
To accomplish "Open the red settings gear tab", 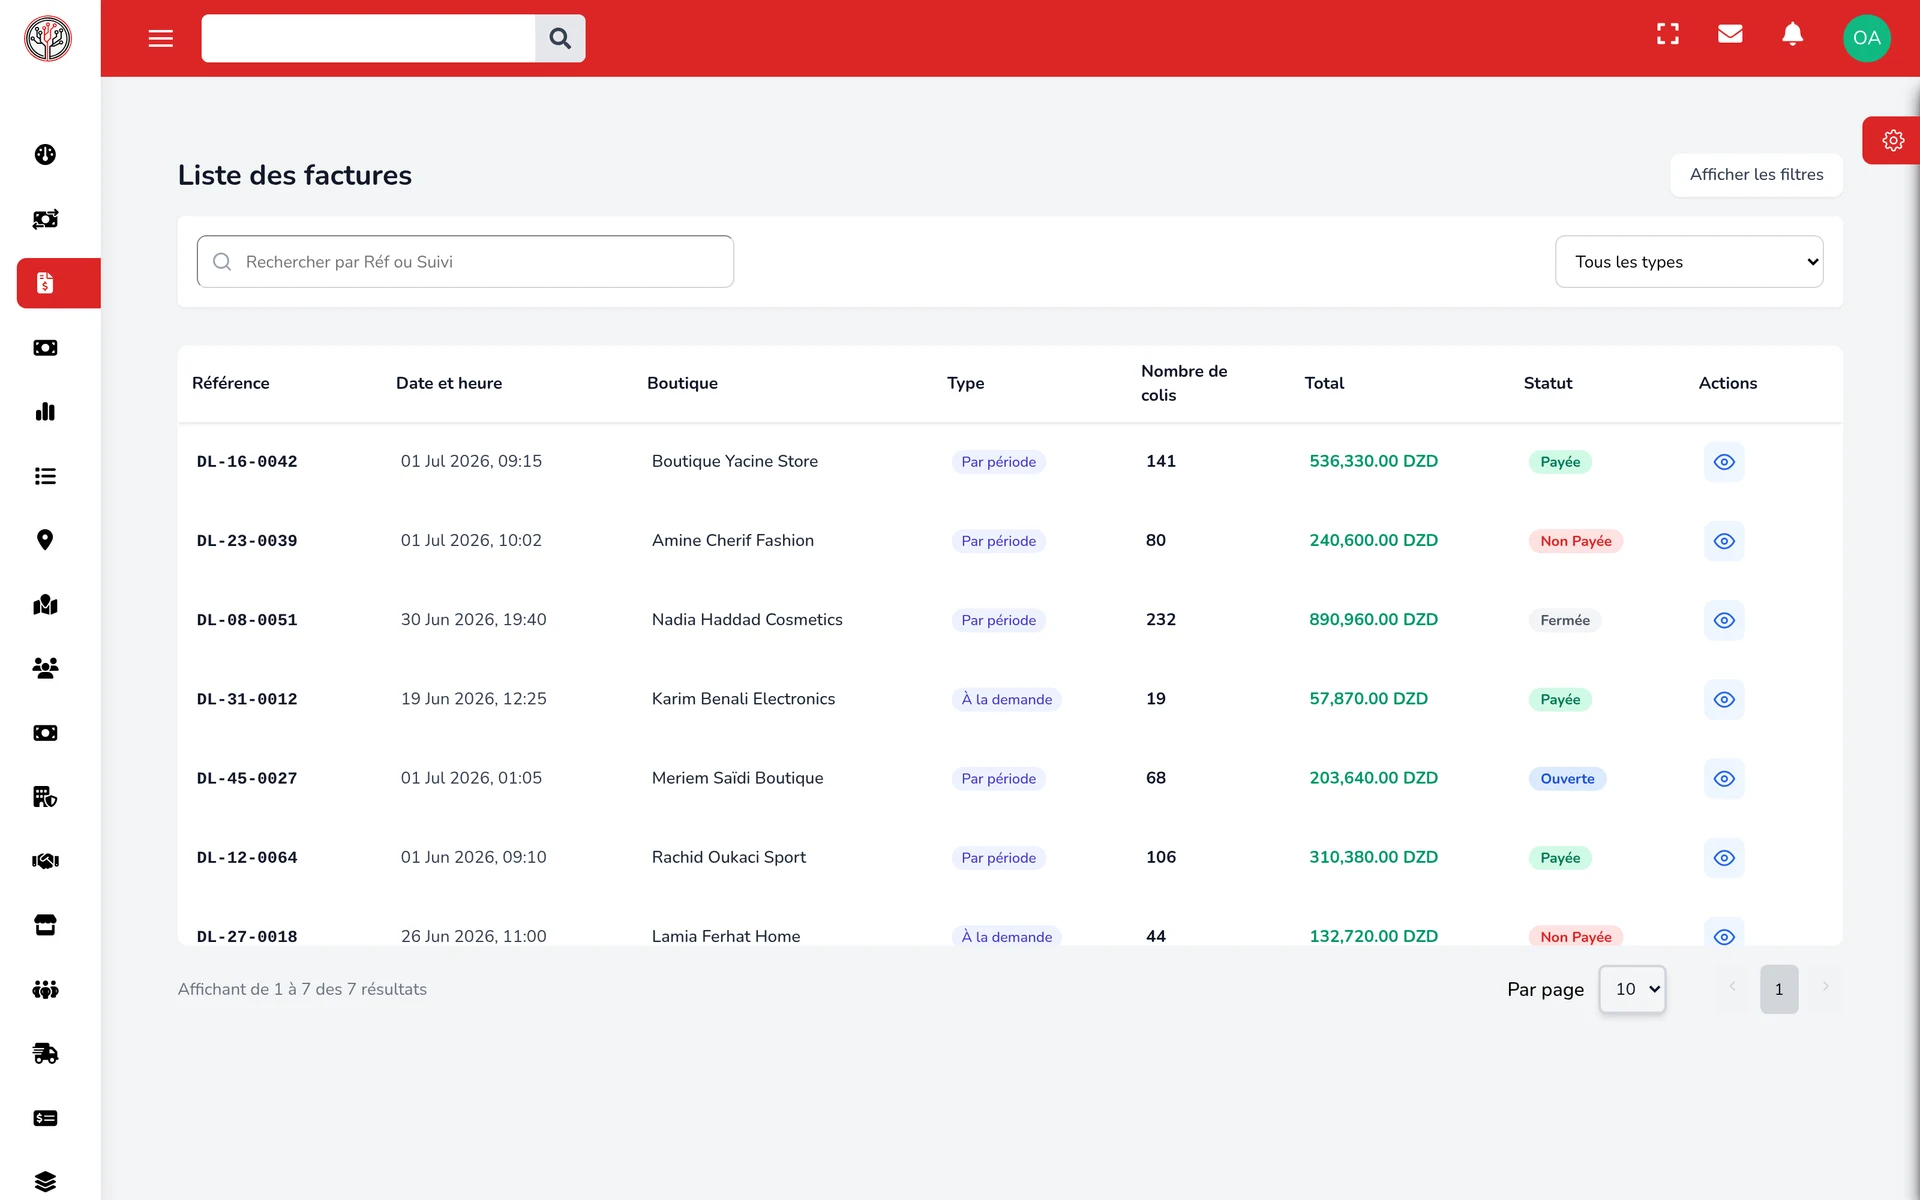I will click(1892, 140).
